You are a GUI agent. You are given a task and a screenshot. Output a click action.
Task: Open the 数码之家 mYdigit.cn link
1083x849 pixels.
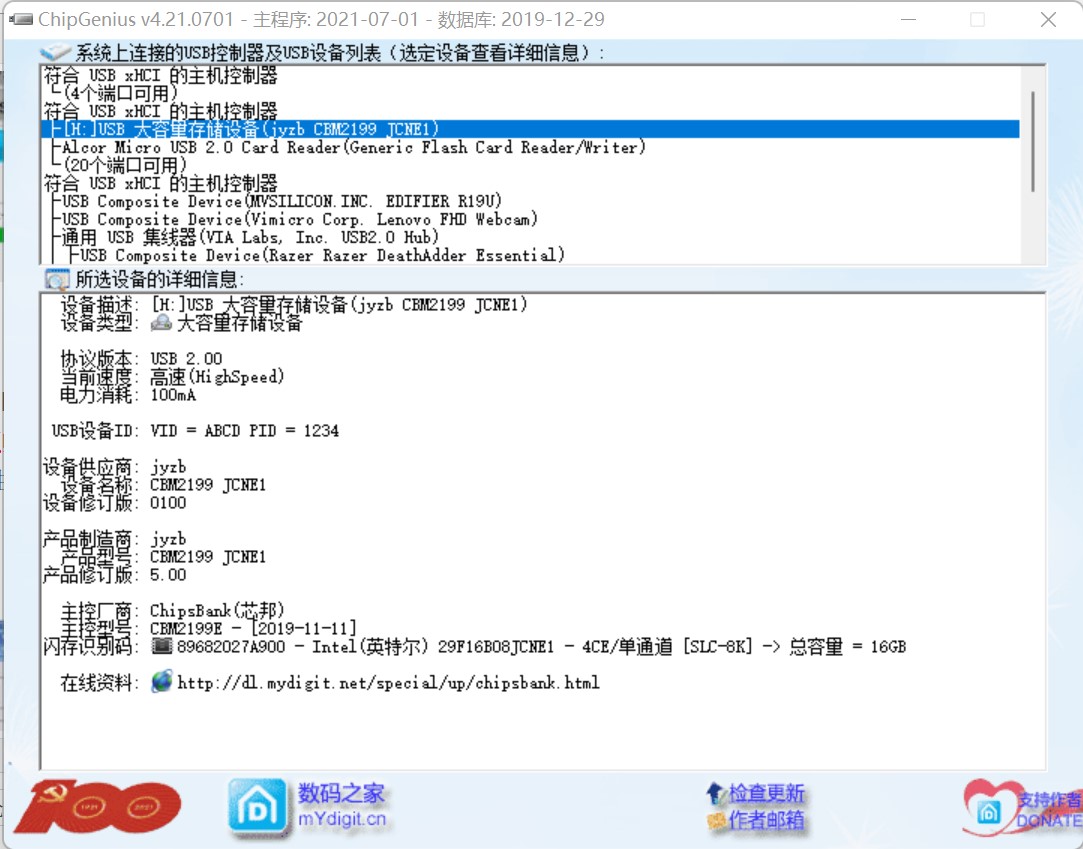341,806
